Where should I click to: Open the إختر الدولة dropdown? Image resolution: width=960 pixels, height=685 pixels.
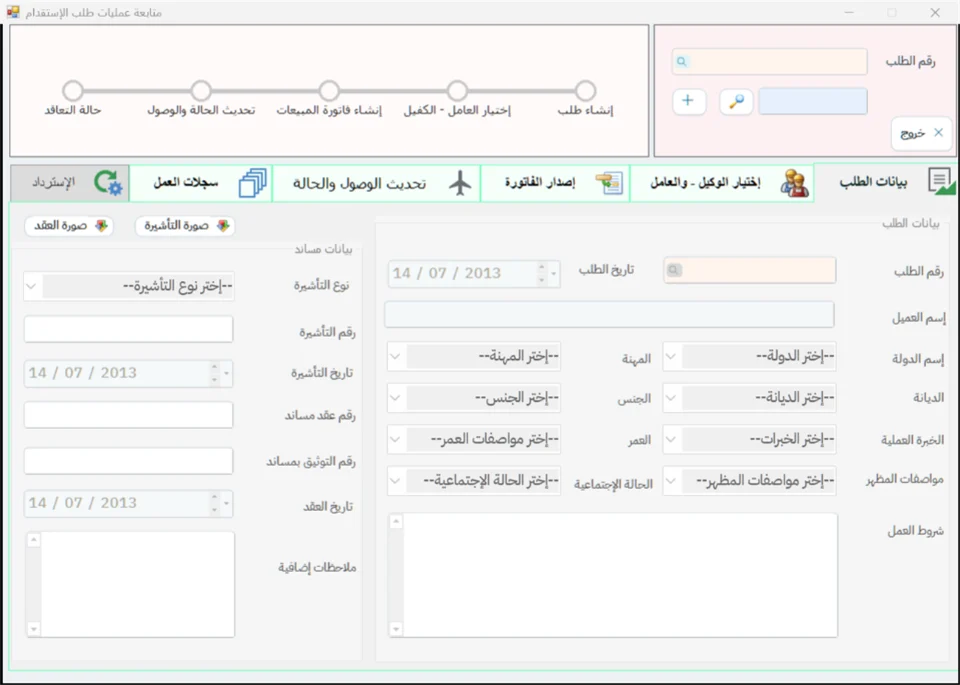pyautogui.click(x=749, y=357)
